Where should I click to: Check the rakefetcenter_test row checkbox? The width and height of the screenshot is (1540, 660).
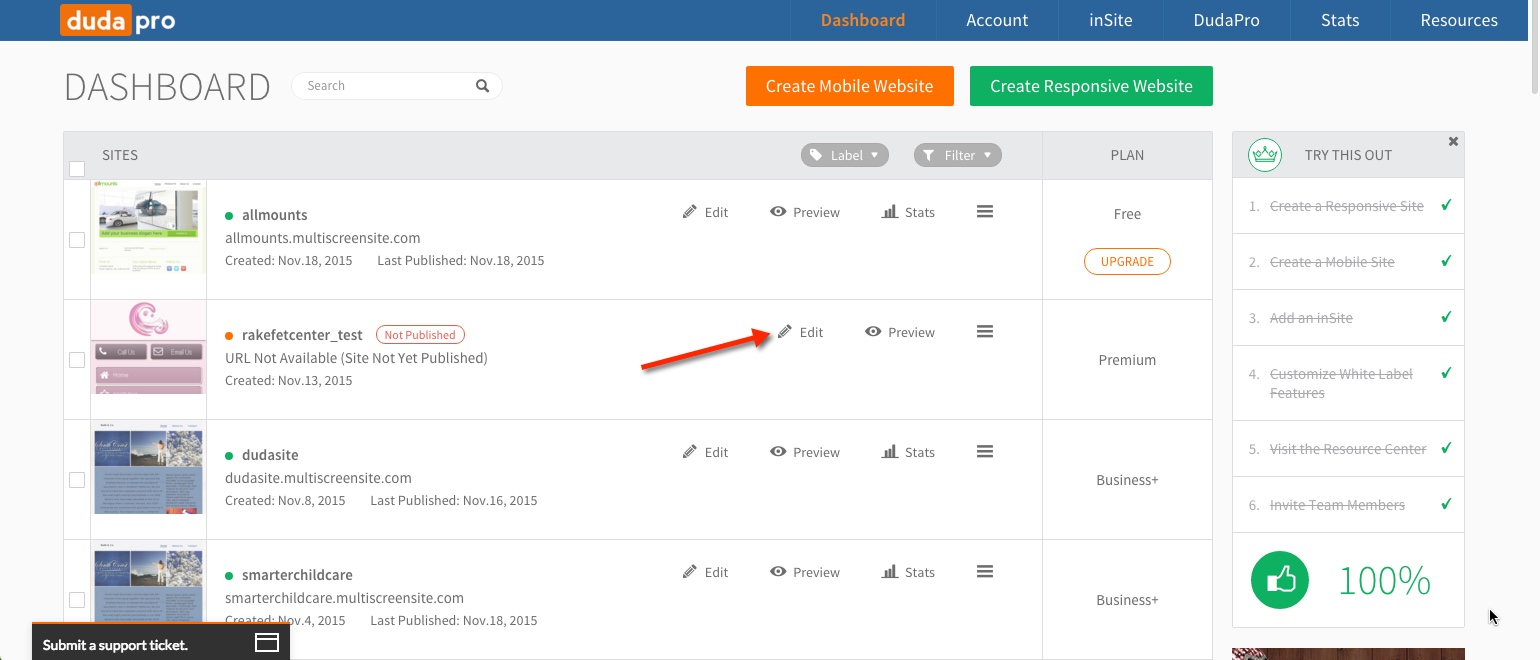pyautogui.click(x=77, y=360)
